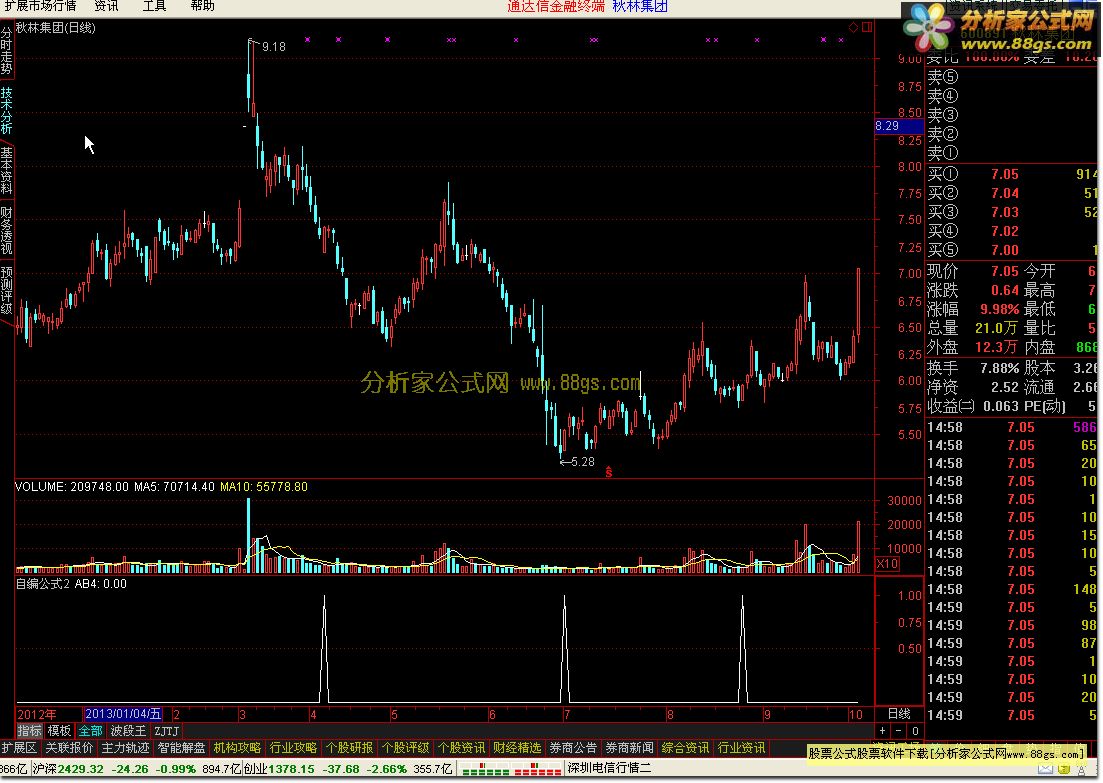Open the 综合资讯 tab
Screen dimensions: 1103x783
pyautogui.click(x=685, y=748)
